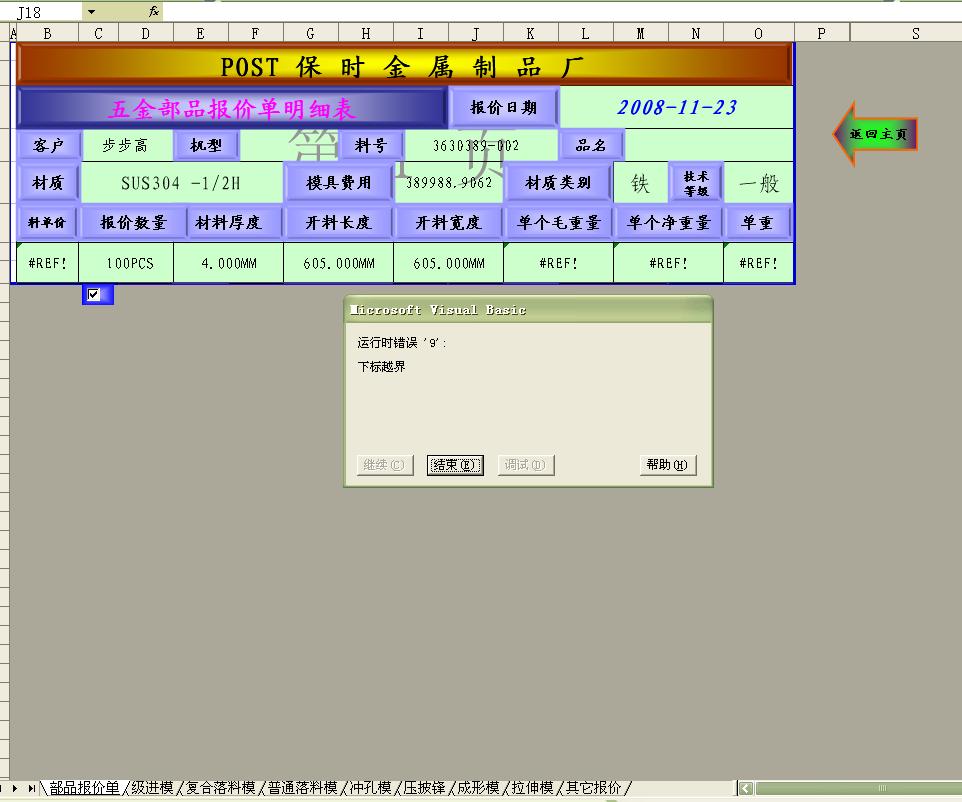
Task: Click the 材质类别 label button
Action: [558, 182]
